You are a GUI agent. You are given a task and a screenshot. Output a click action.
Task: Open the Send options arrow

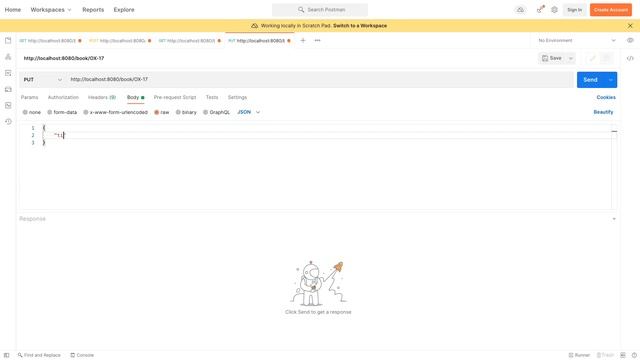(x=611, y=80)
